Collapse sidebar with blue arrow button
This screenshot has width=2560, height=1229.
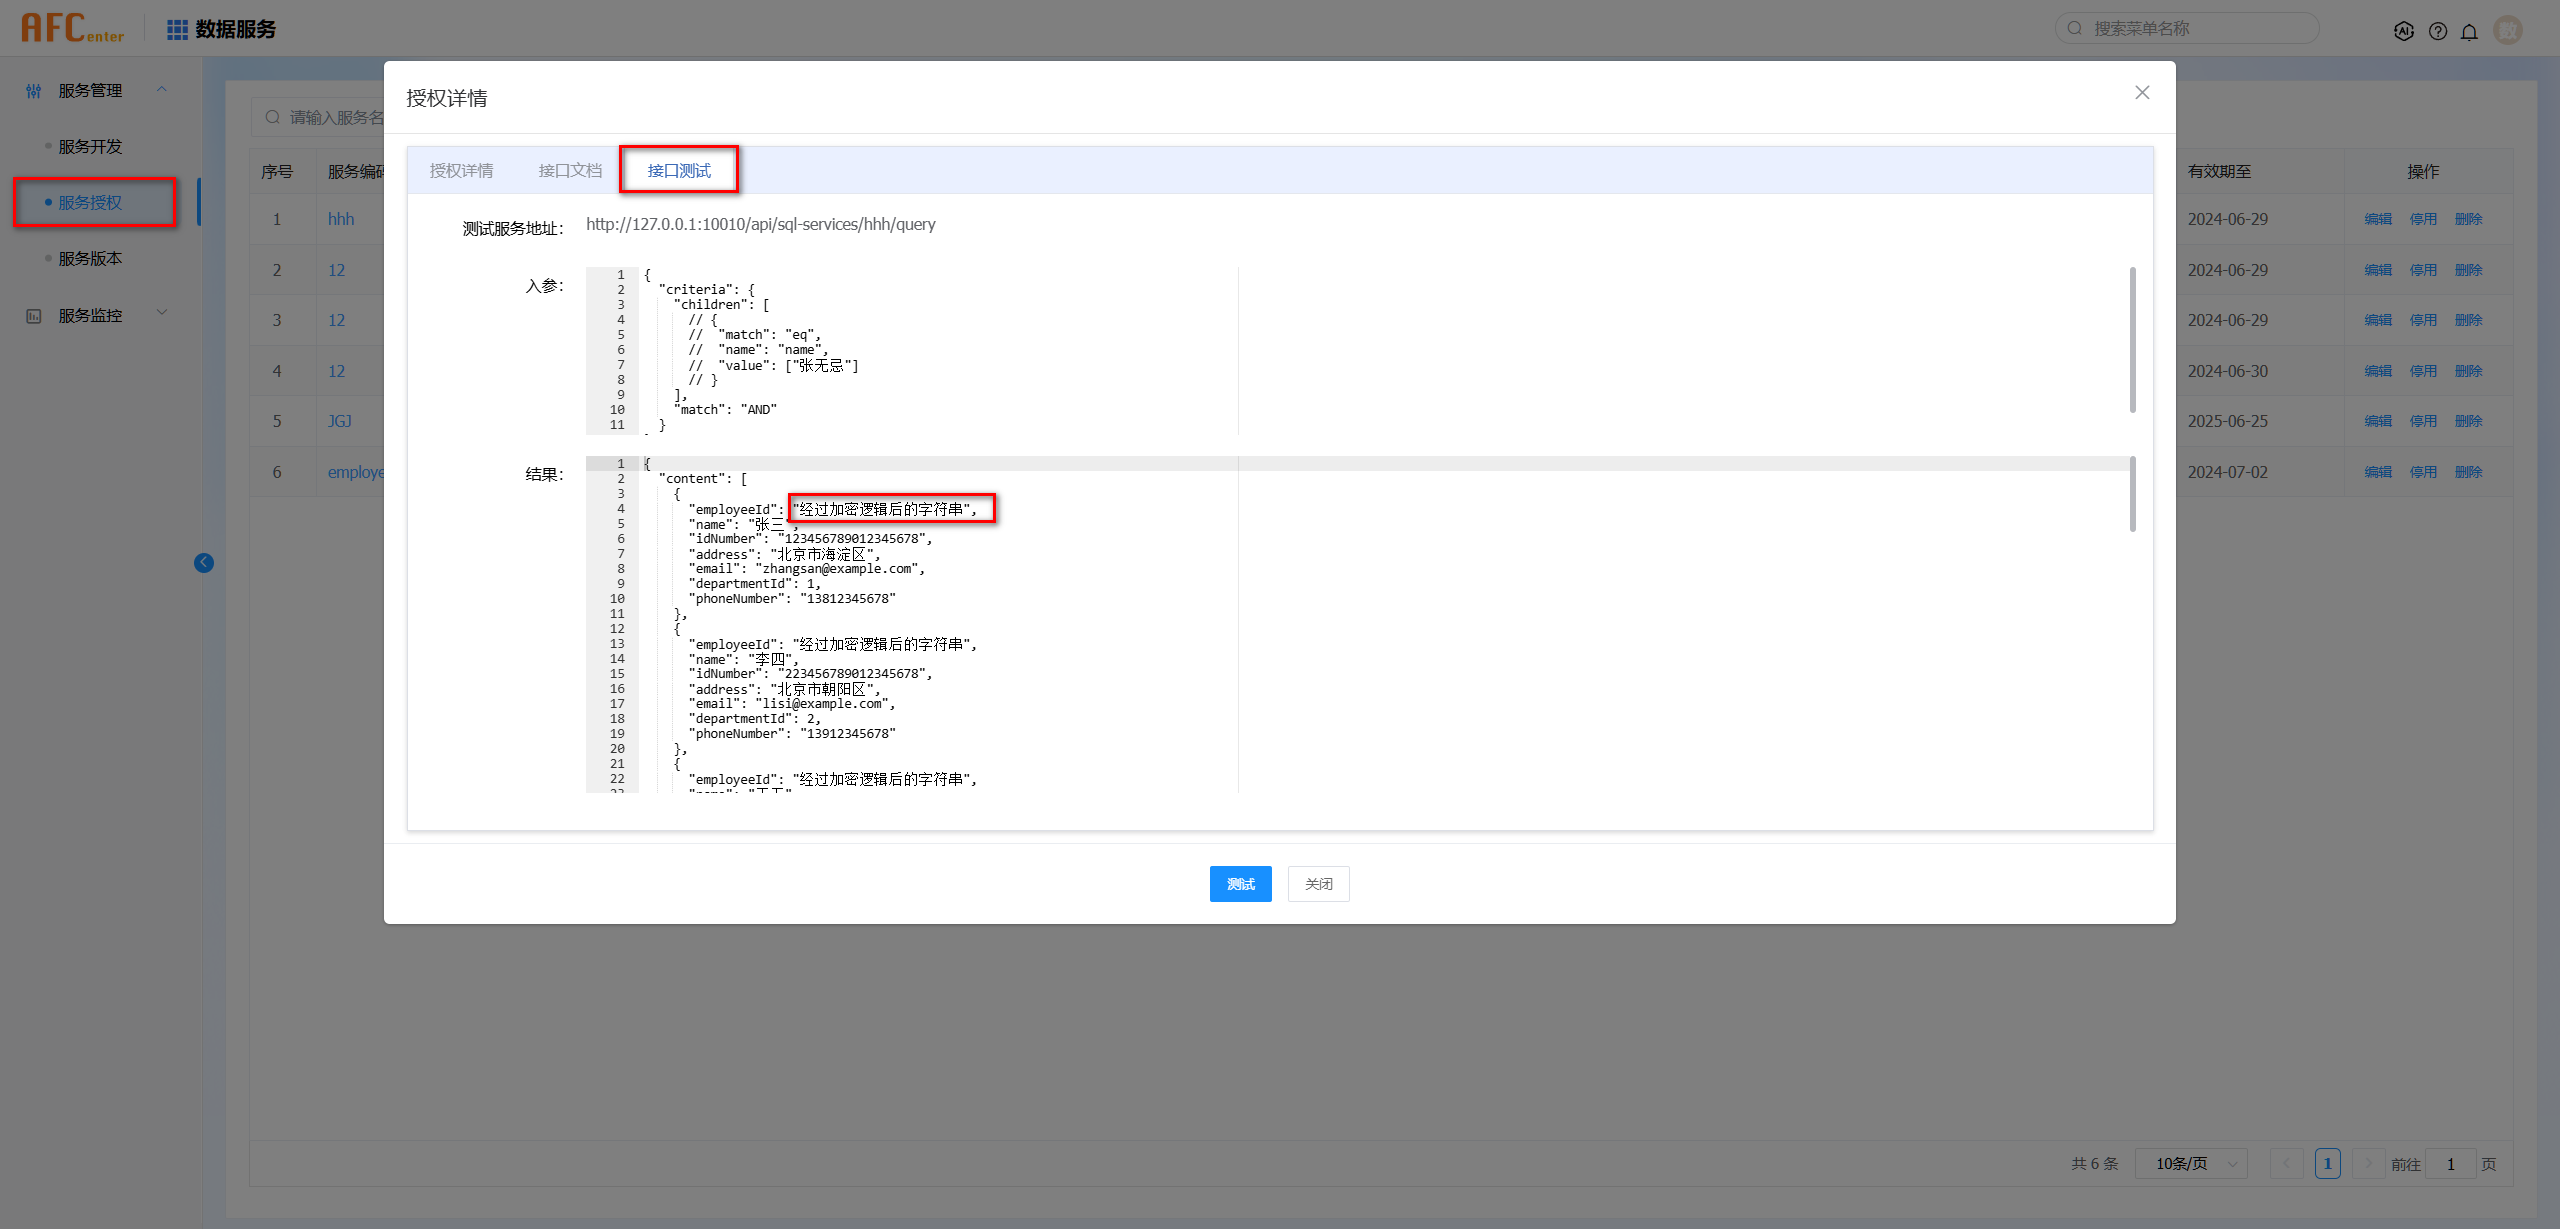click(x=204, y=563)
